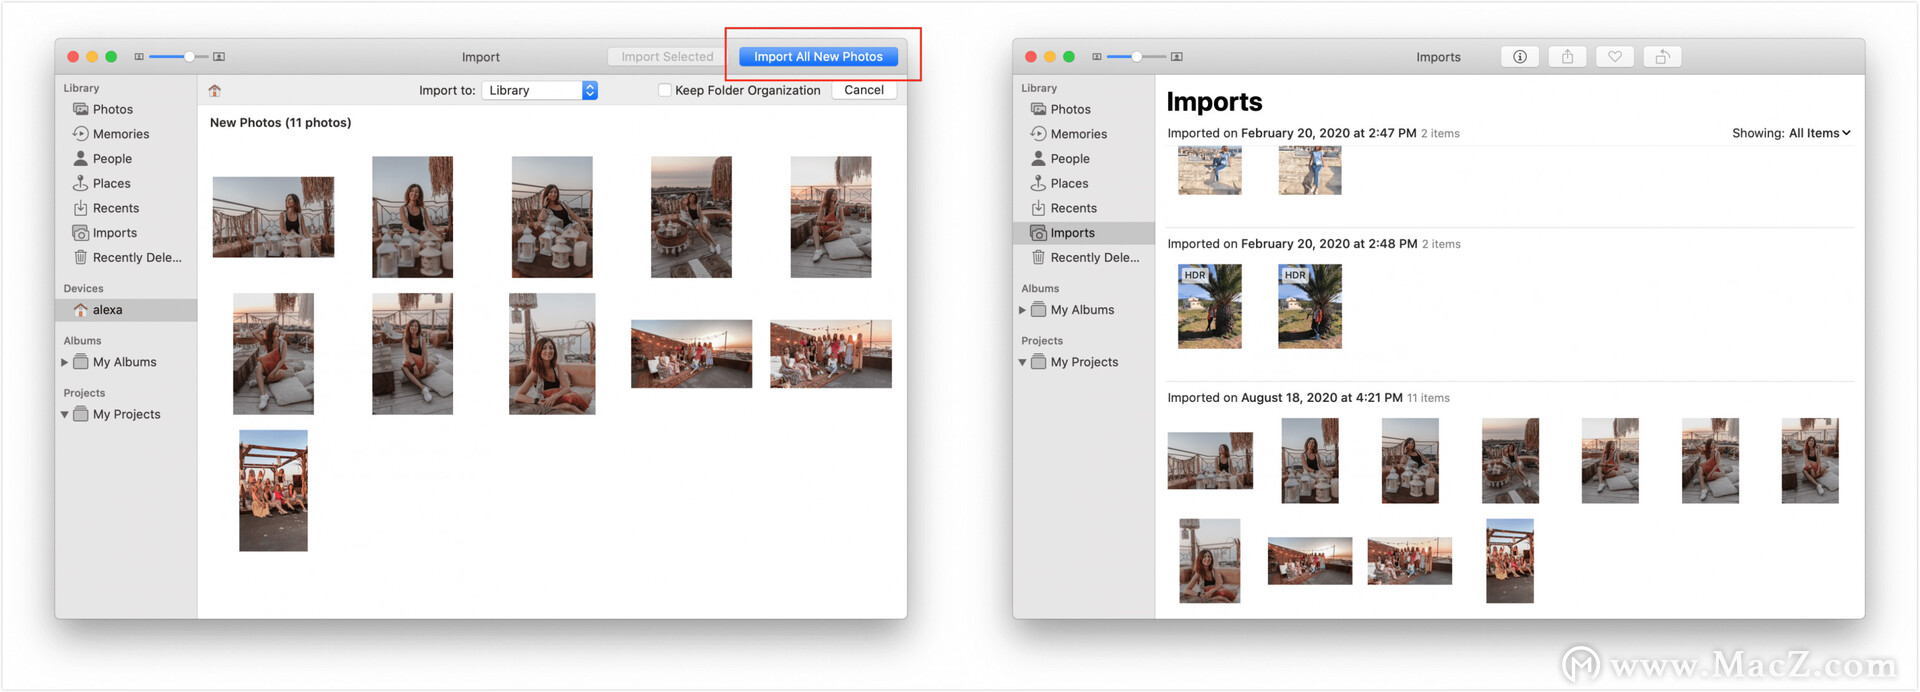Click "Library" header in the Imports window sidebar
The height and width of the screenshot is (692, 1920).
click(1039, 88)
